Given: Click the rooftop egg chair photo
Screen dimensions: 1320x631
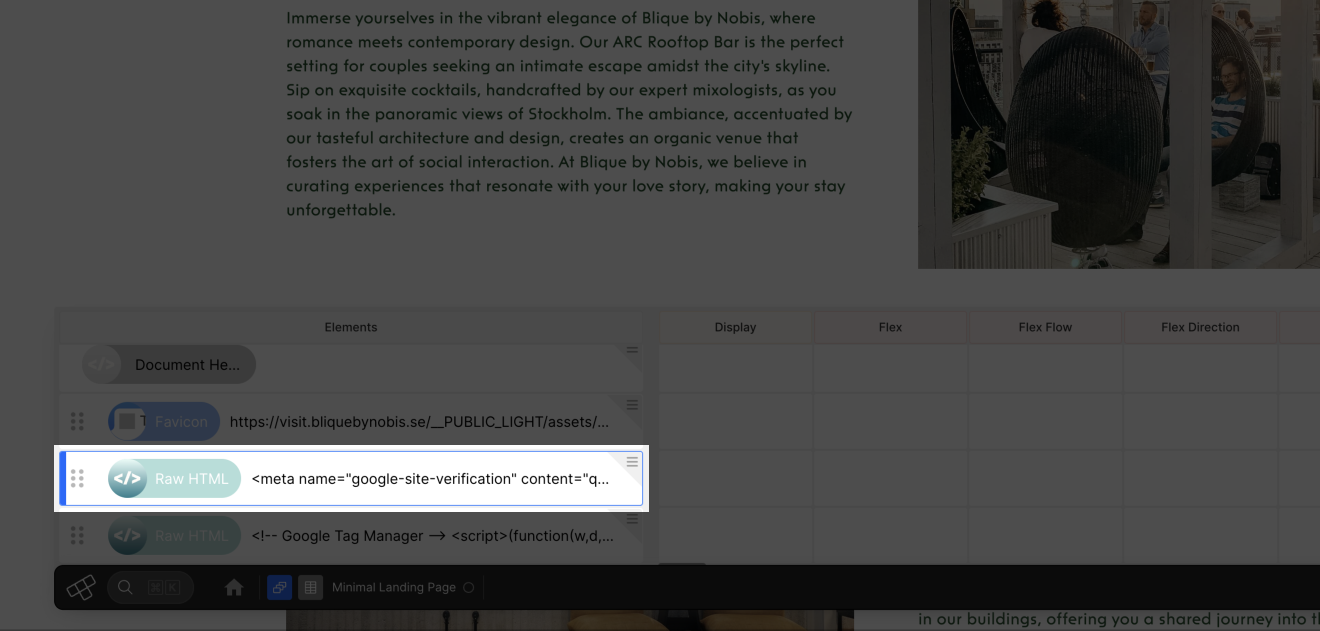Looking at the screenshot, I should point(1119,134).
